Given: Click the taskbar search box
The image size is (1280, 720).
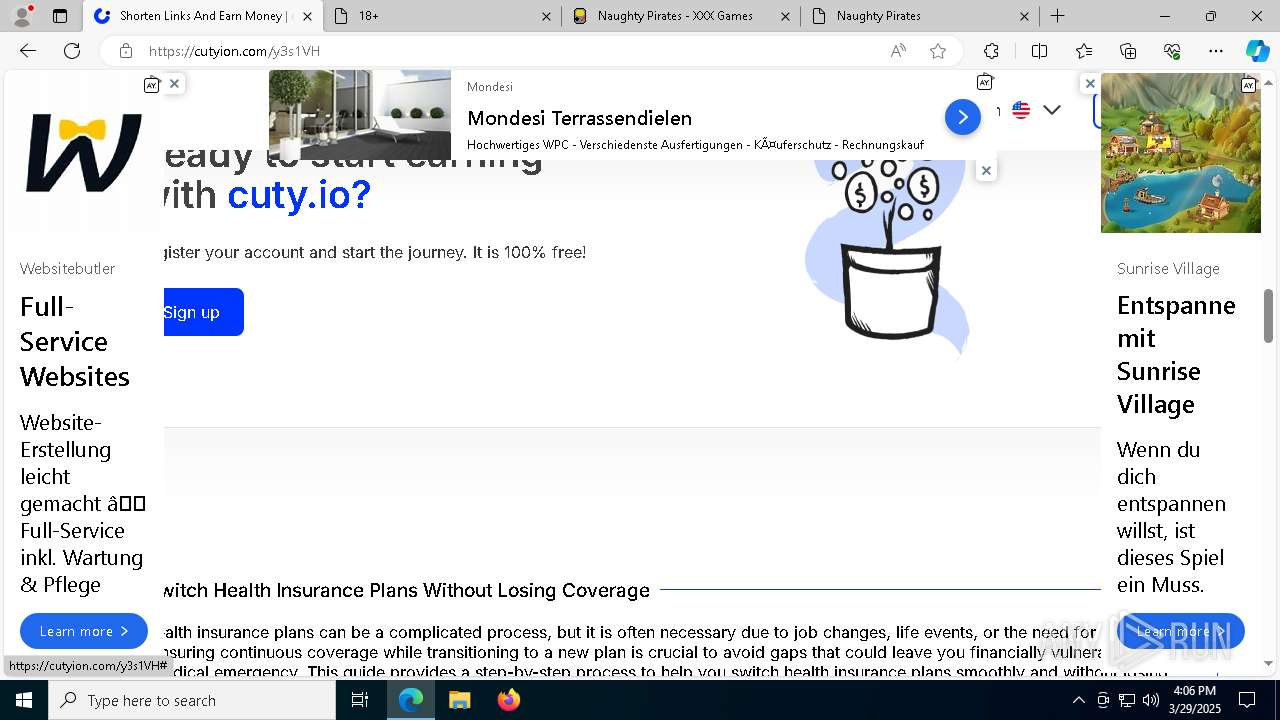Looking at the screenshot, I should click(x=192, y=700).
